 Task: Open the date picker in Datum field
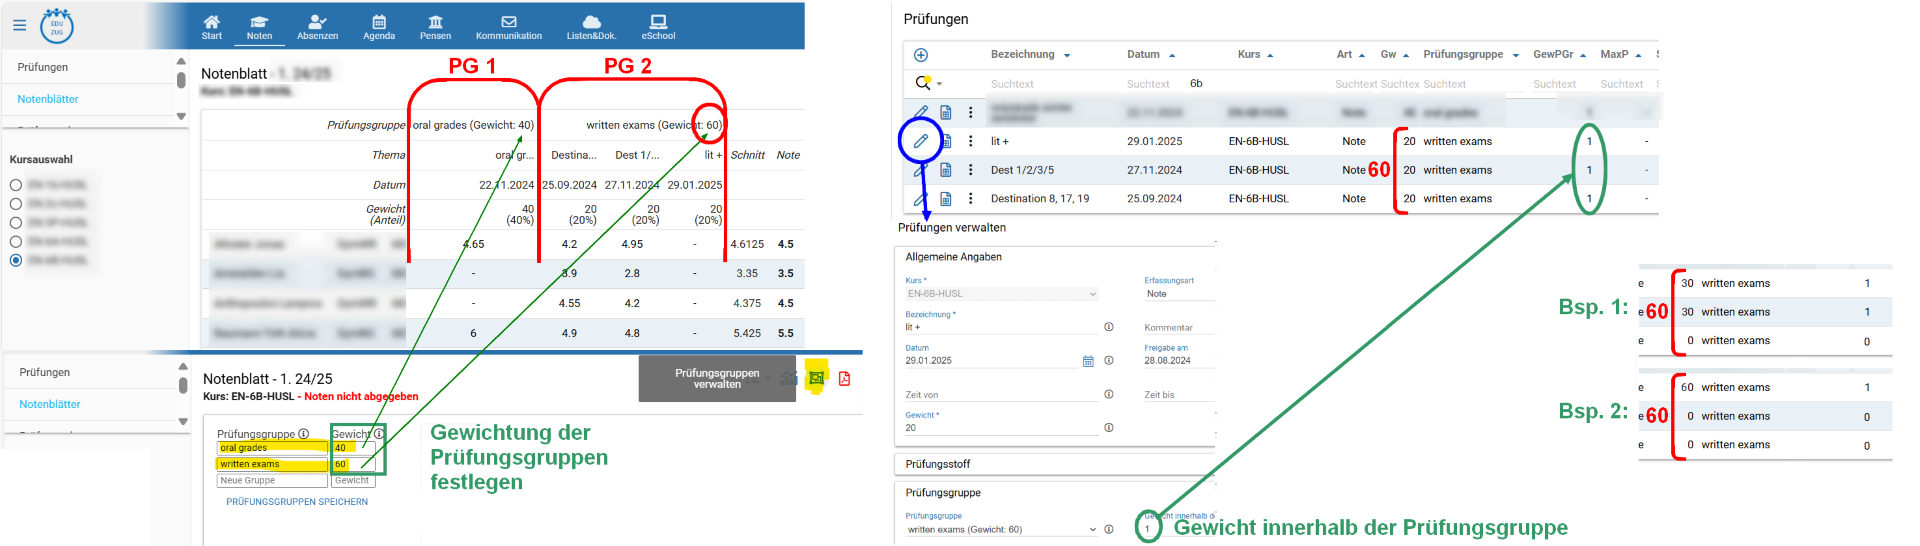pos(1088,361)
